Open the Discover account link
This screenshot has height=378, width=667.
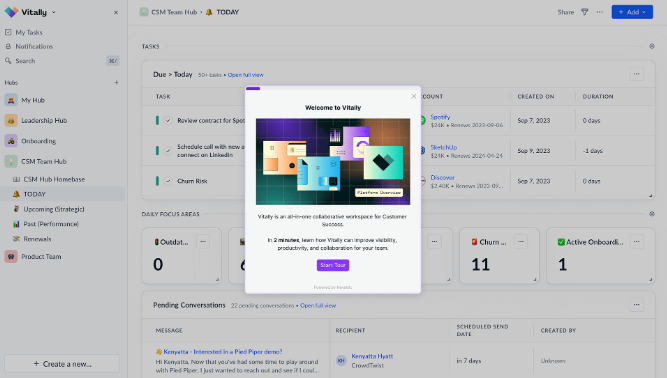pos(442,177)
